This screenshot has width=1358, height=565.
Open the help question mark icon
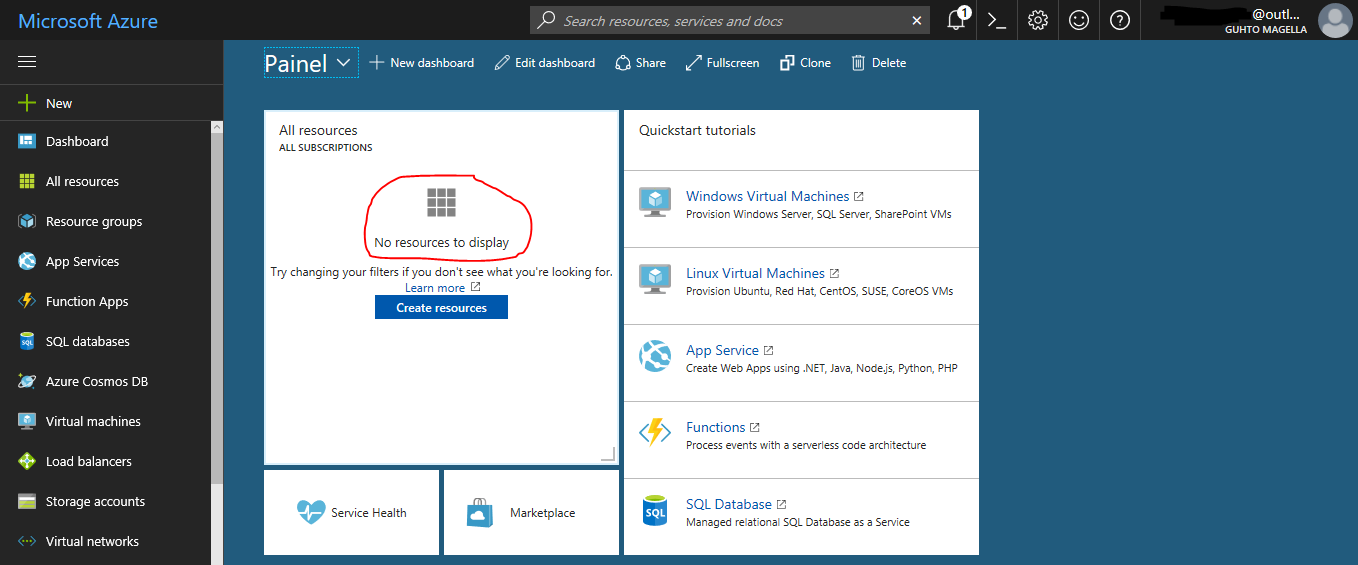1120,20
